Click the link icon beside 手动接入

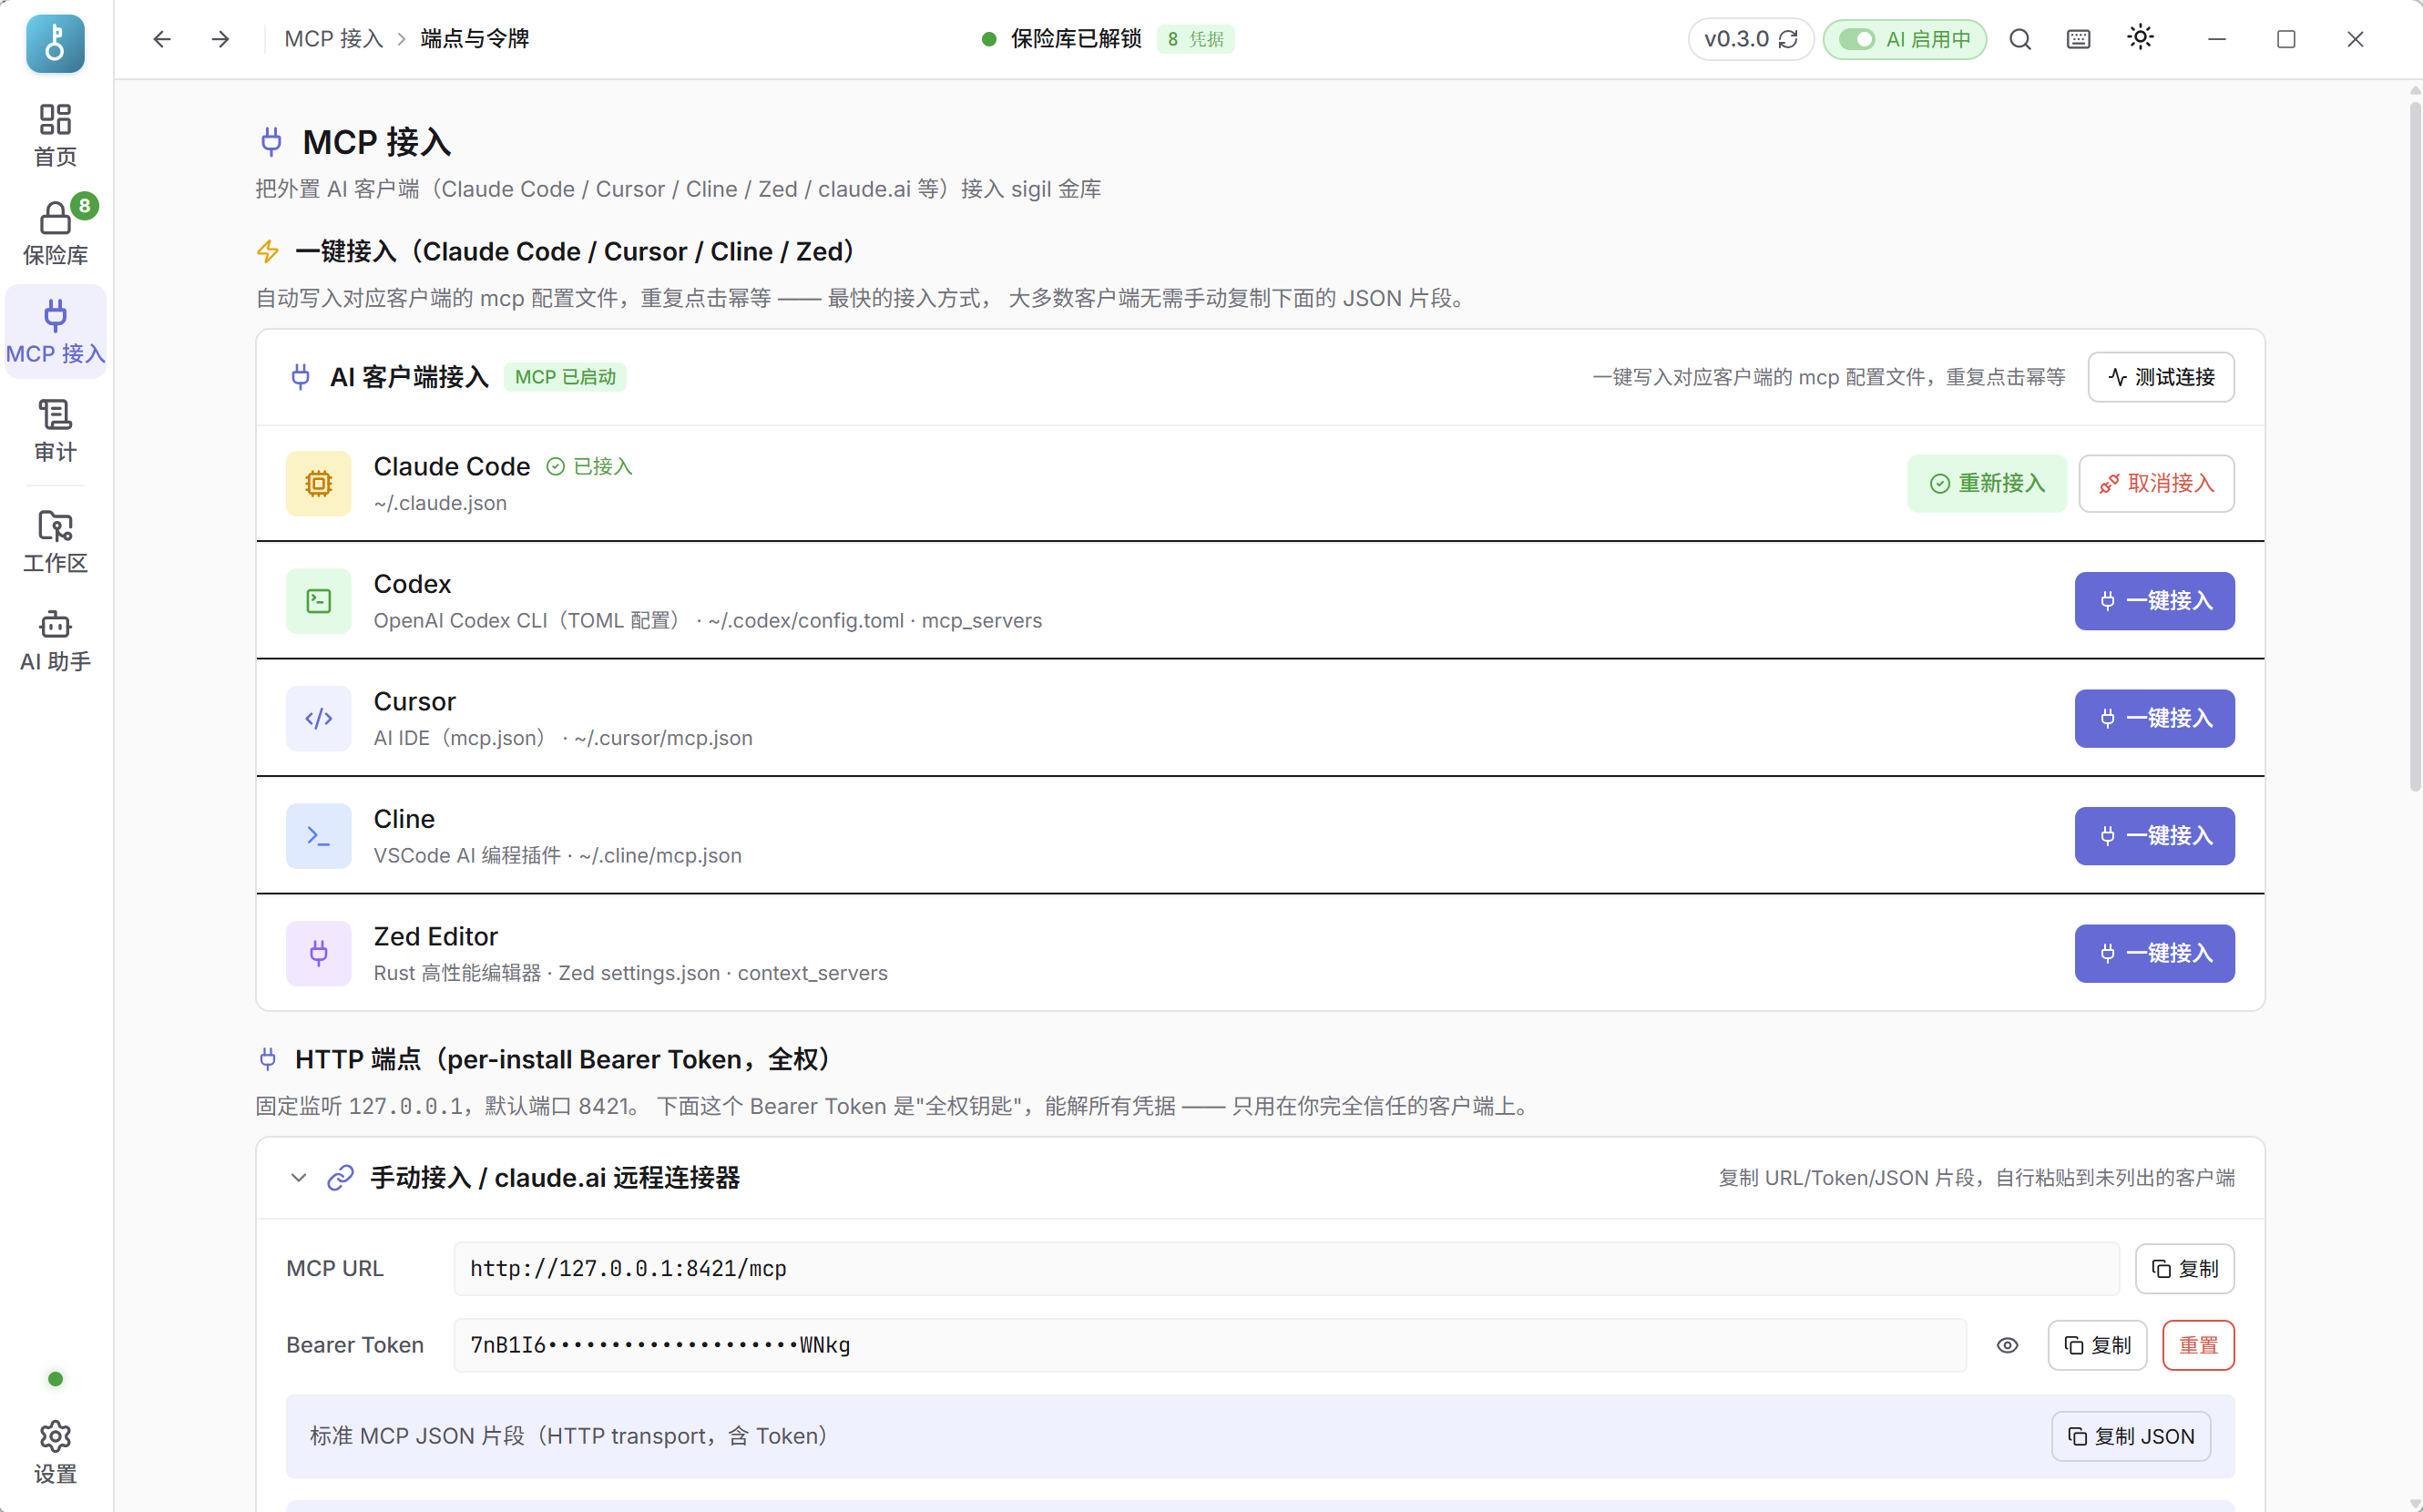pos(340,1178)
